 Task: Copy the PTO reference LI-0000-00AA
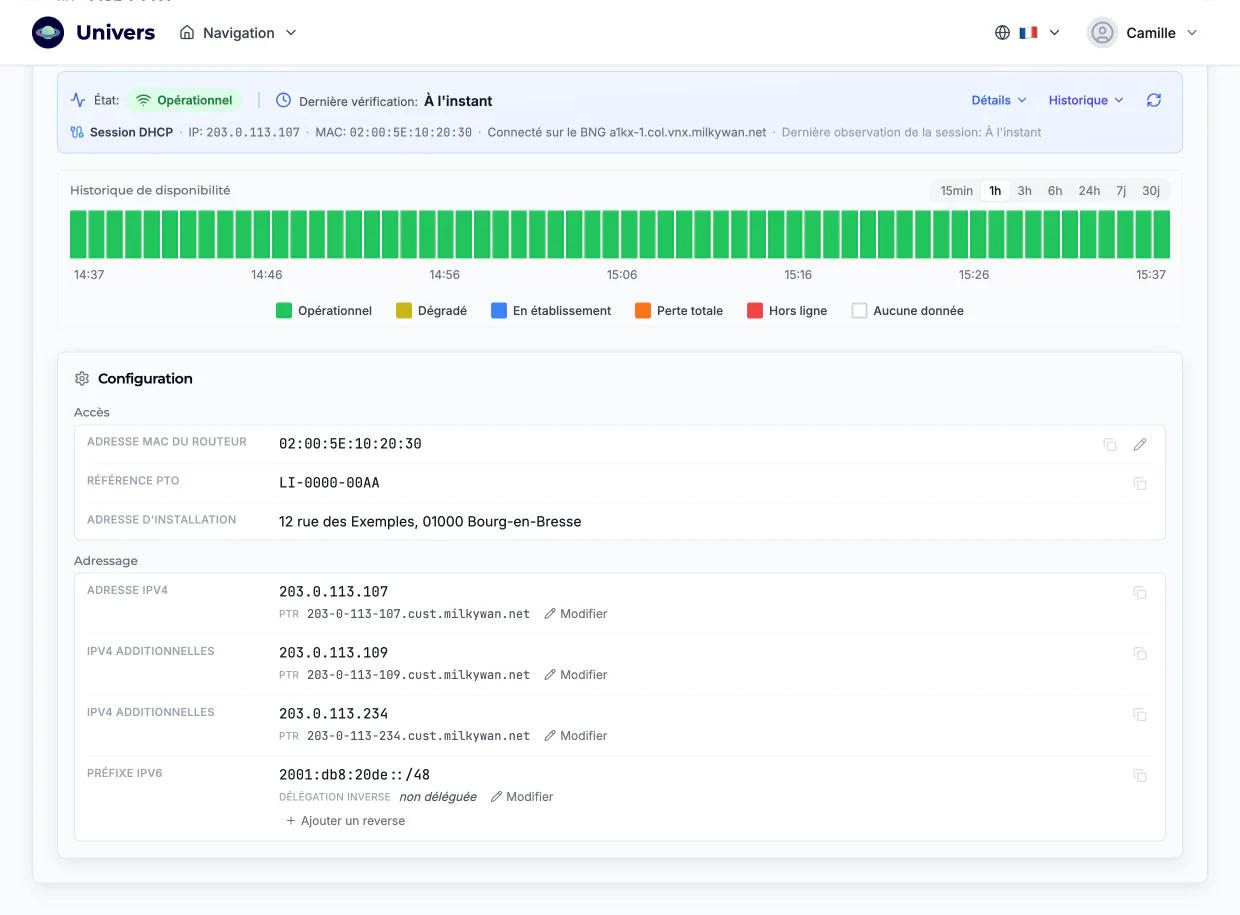pos(1140,483)
